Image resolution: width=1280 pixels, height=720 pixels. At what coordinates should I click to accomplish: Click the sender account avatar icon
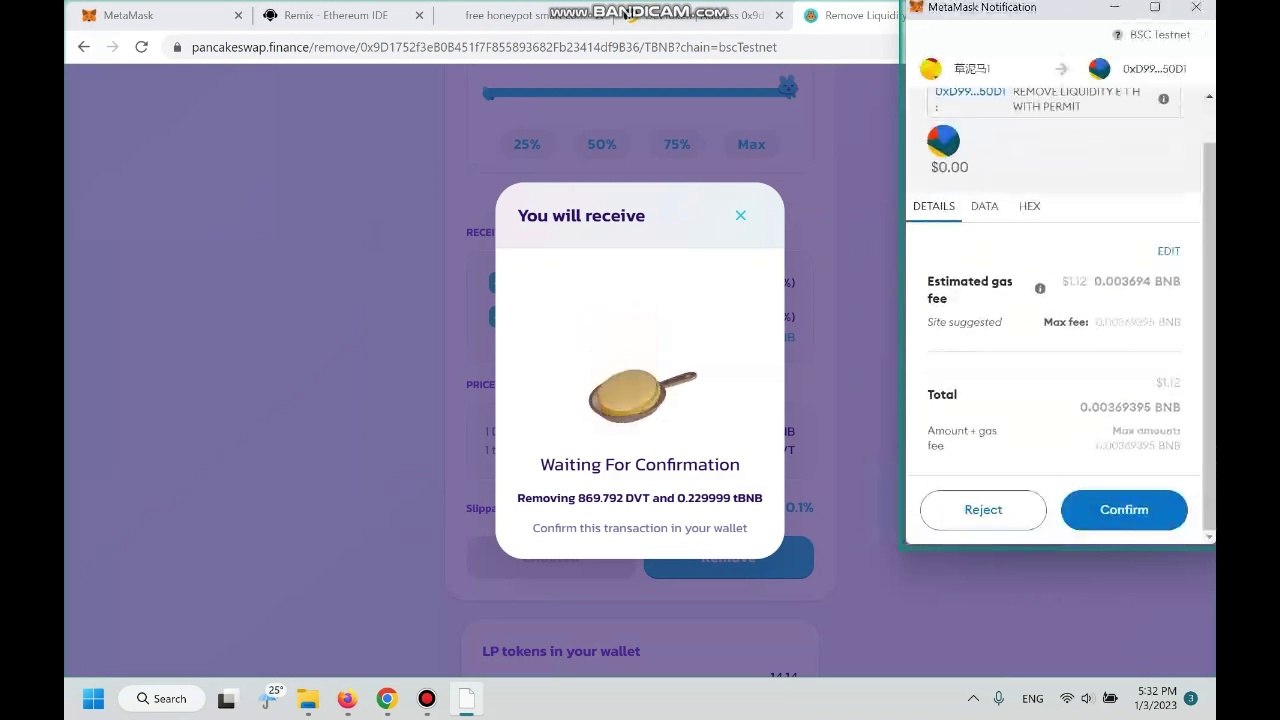[931, 69]
